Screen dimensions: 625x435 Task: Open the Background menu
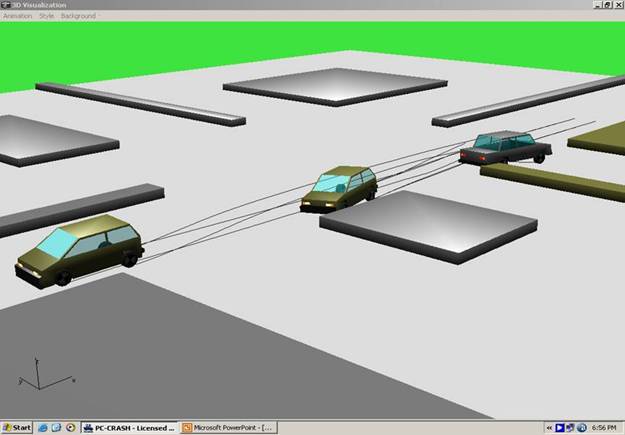click(78, 16)
